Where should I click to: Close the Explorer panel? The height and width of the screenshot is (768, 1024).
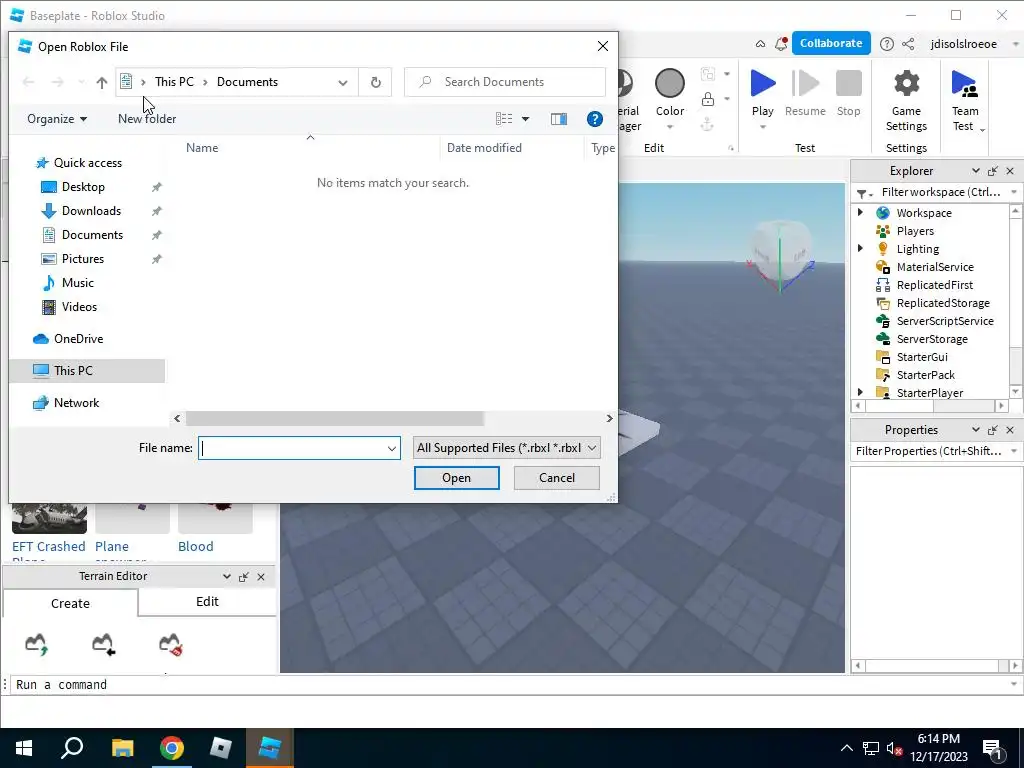click(1010, 171)
